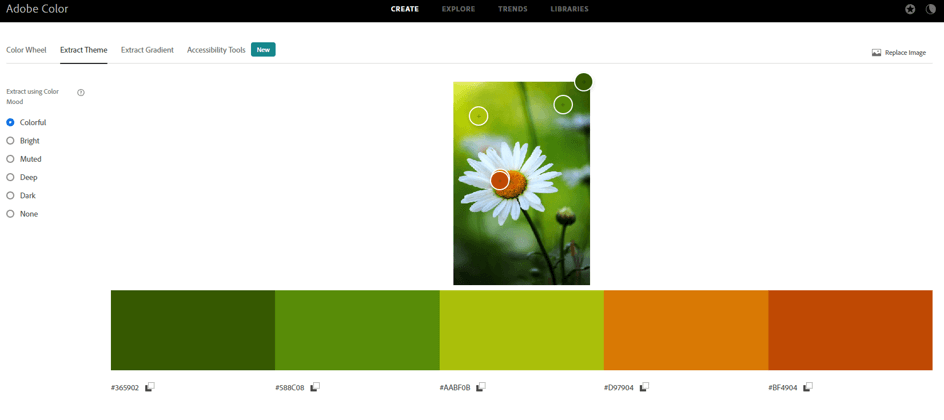Open the TRENDS menu
The image size is (944, 420).
pos(513,9)
